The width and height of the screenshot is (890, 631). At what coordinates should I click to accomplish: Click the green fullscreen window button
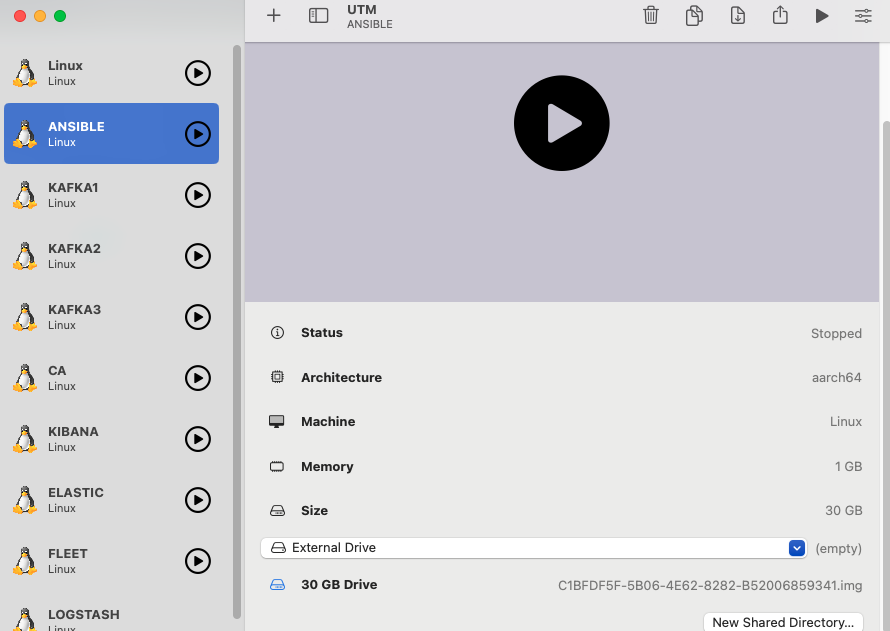(x=60, y=16)
